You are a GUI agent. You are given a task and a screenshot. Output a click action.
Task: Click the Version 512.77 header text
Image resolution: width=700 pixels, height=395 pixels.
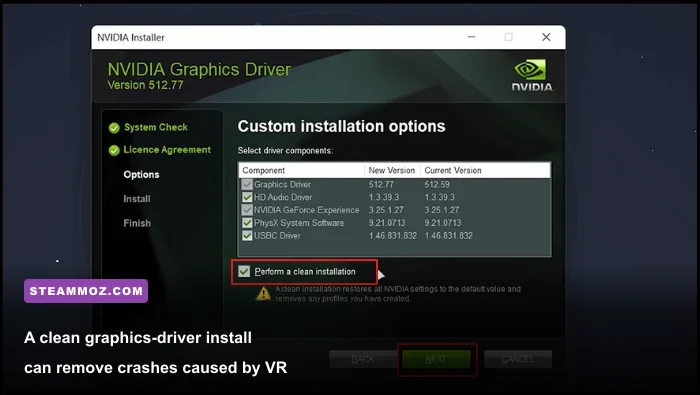[146, 85]
